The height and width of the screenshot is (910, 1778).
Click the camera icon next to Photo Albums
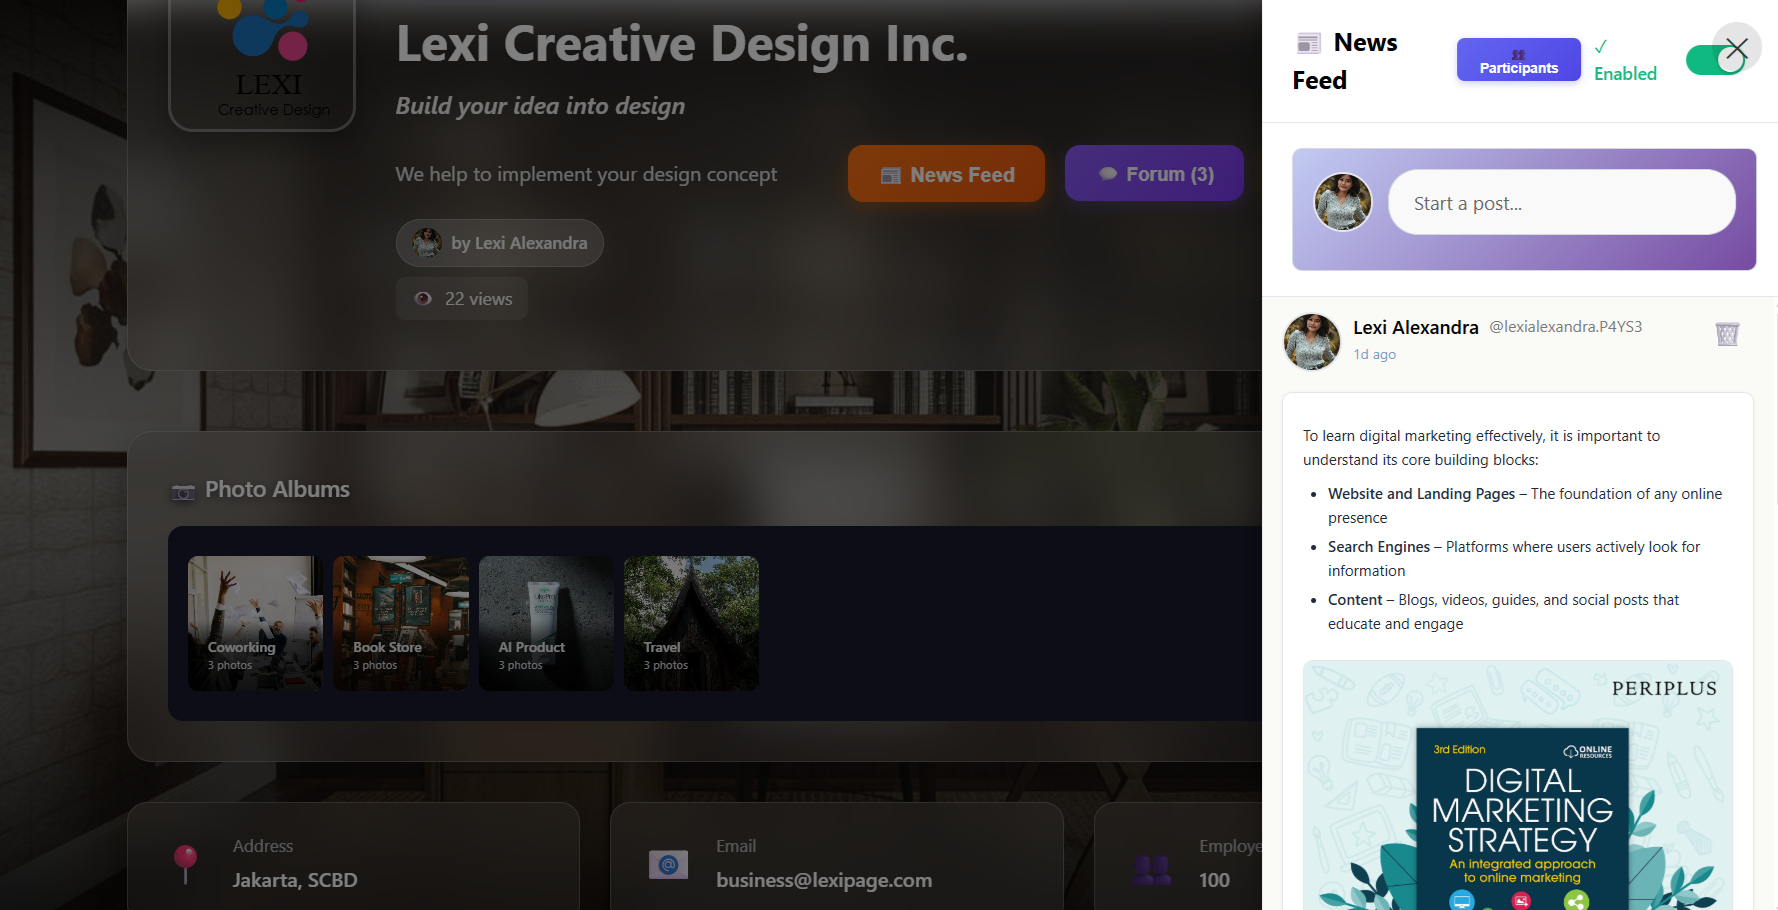(x=183, y=492)
